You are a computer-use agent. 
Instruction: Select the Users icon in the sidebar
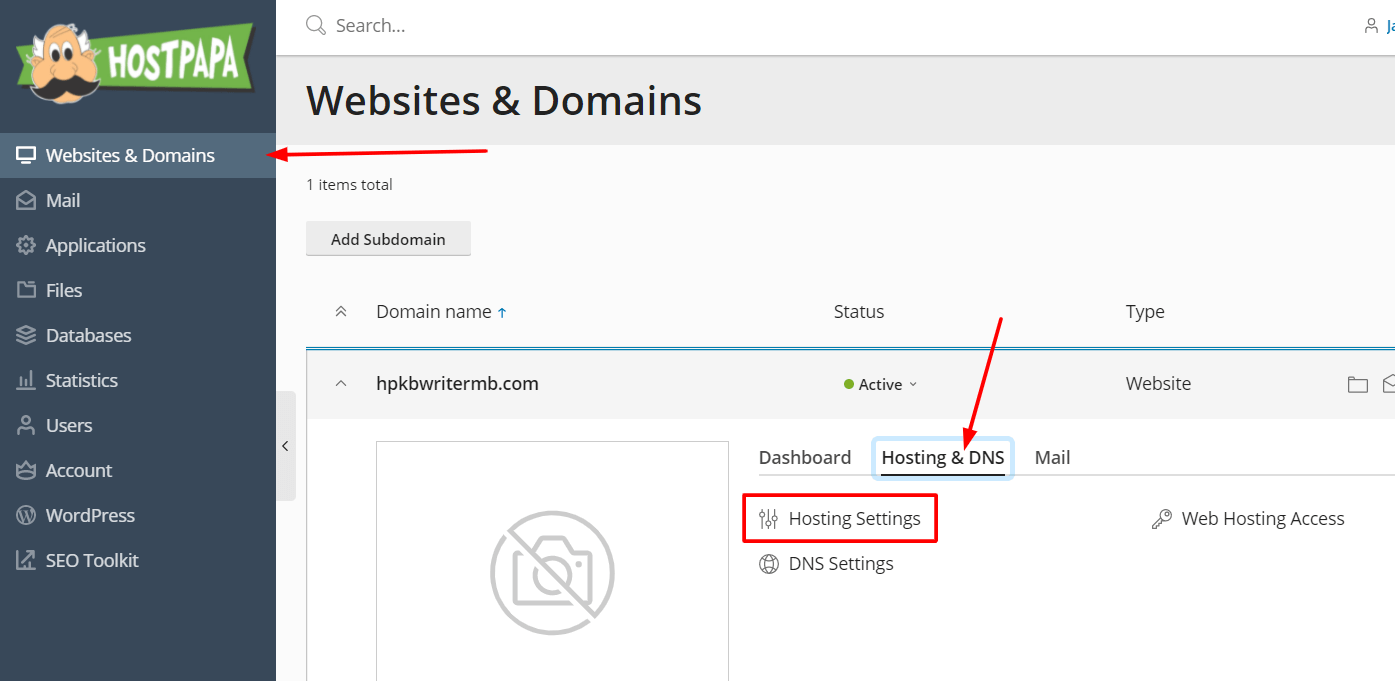click(25, 425)
